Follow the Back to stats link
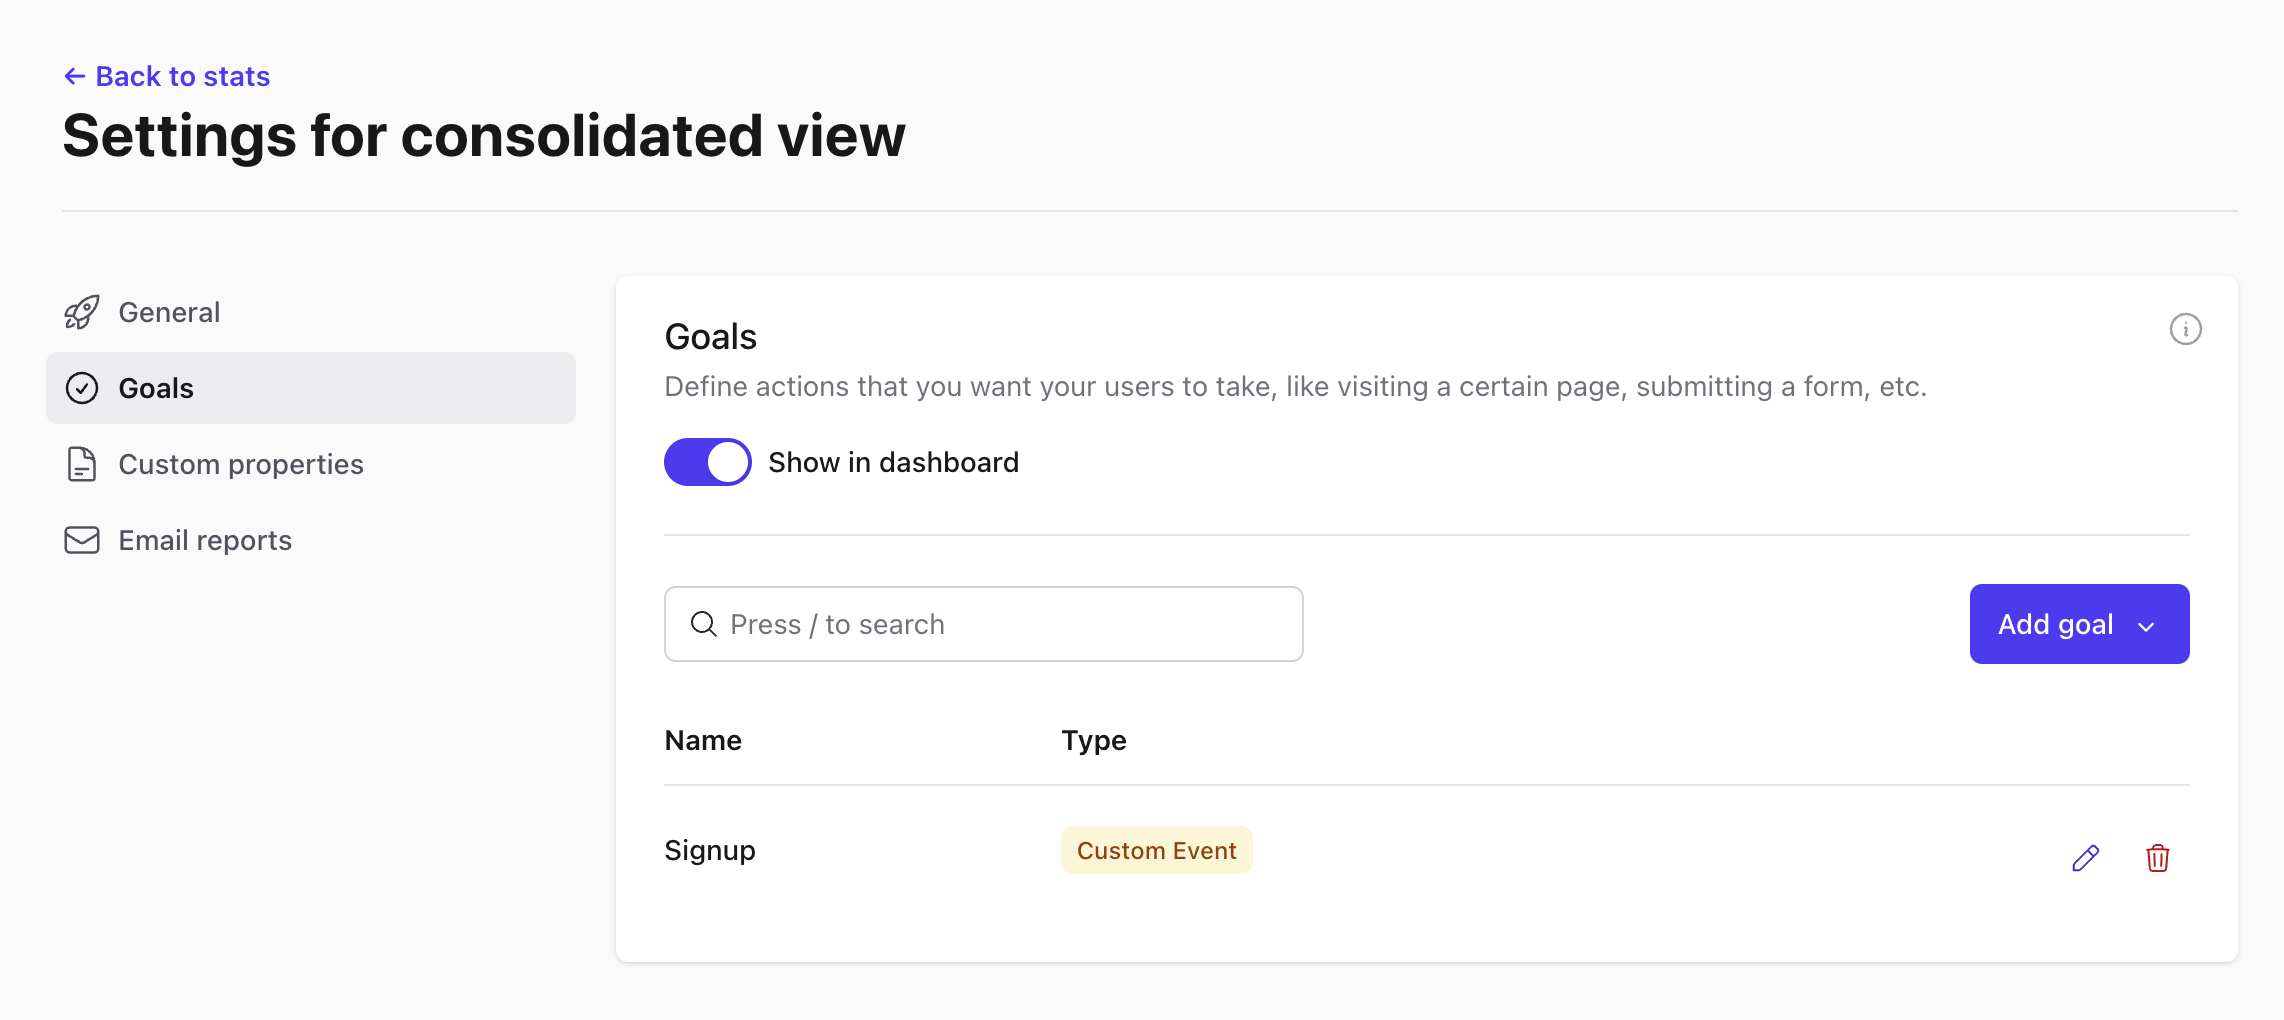 (182, 77)
